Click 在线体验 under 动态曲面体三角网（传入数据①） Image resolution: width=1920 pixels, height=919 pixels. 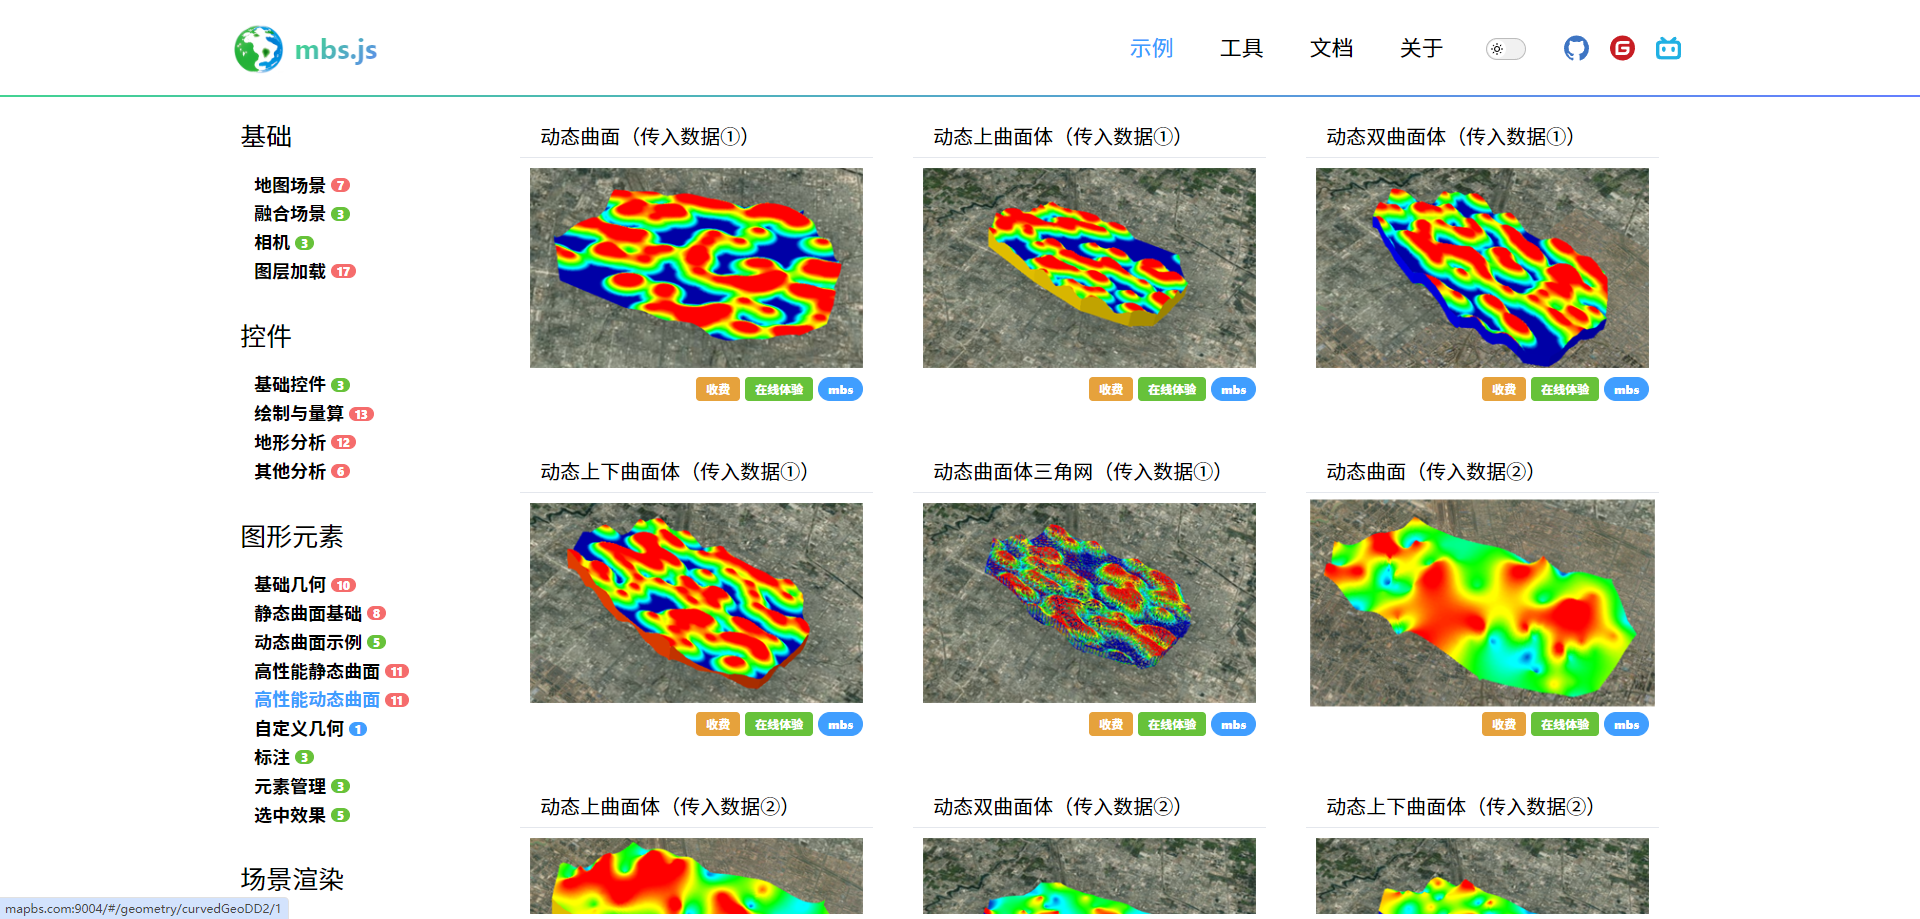click(x=1172, y=725)
